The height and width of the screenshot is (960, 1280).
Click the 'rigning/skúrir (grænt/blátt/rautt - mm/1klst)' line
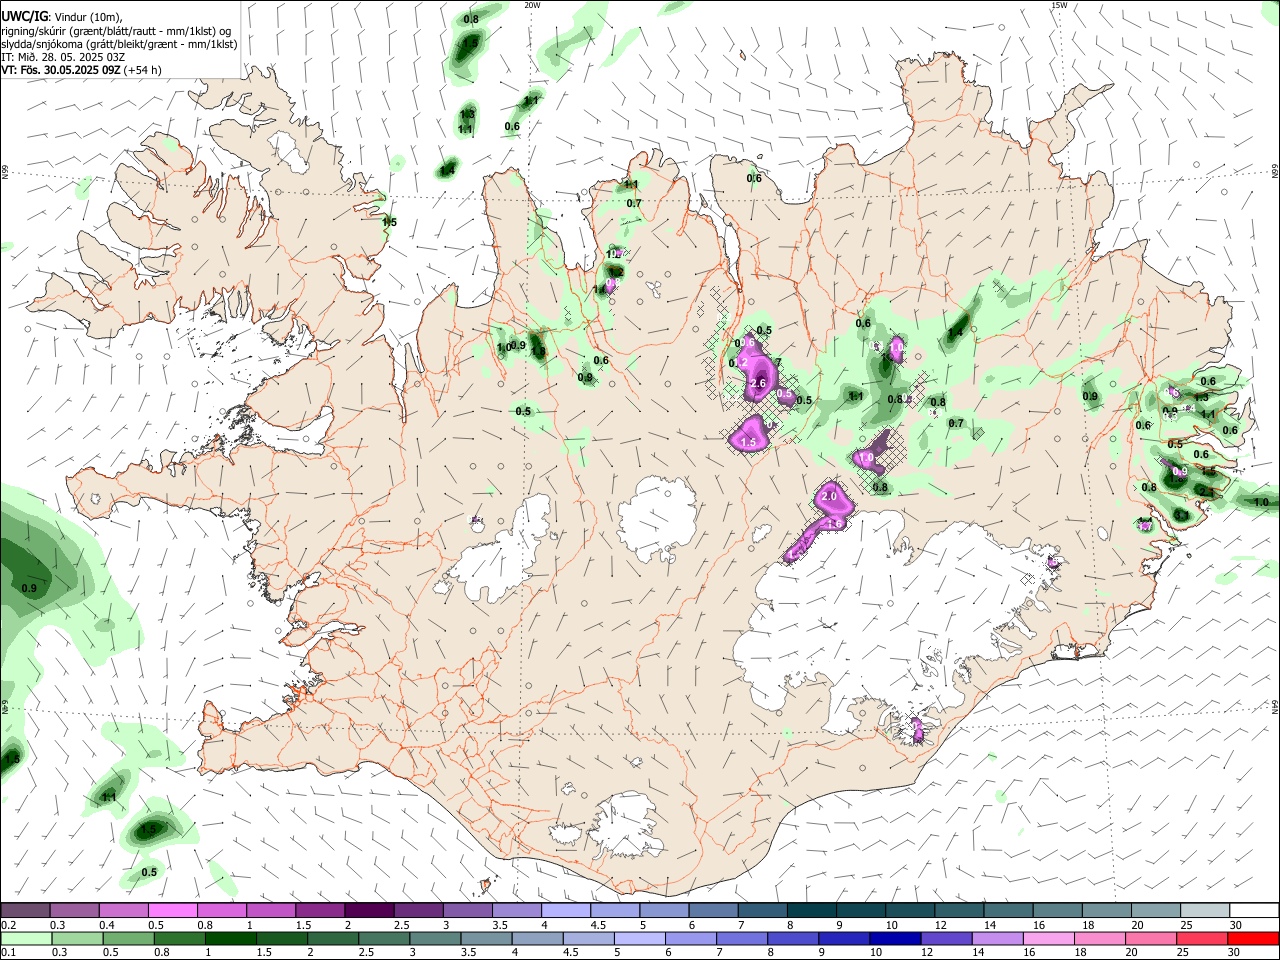coord(116,31)
